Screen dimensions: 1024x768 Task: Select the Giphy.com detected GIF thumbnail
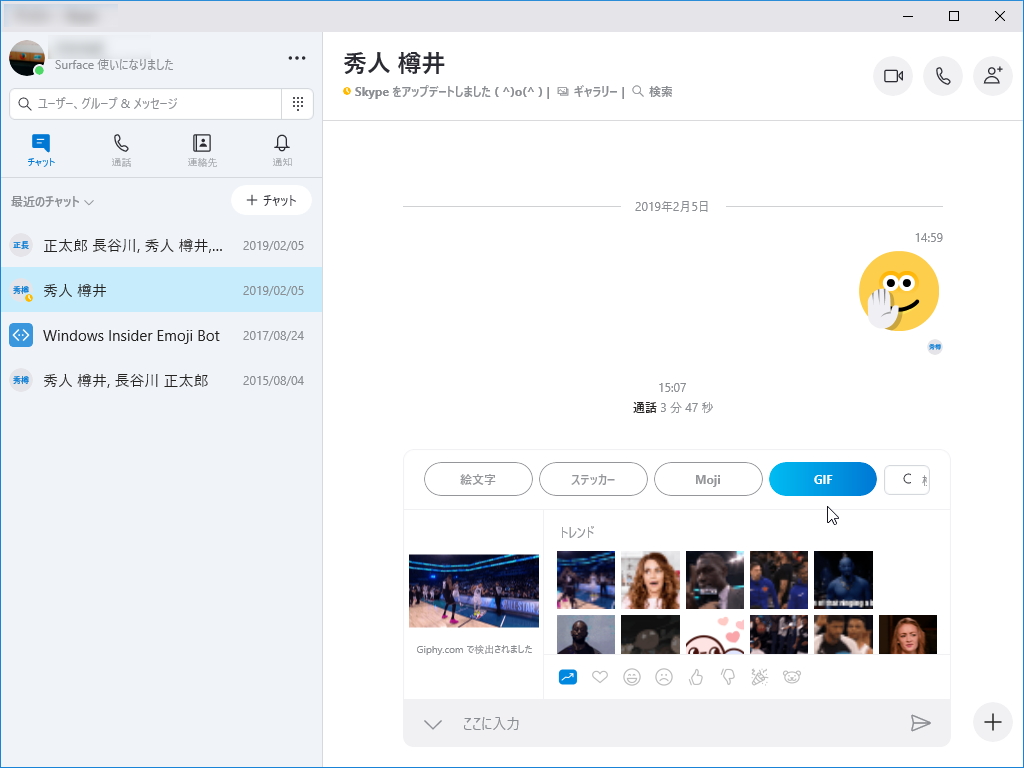pyautogui.click(x=473, y=592)
